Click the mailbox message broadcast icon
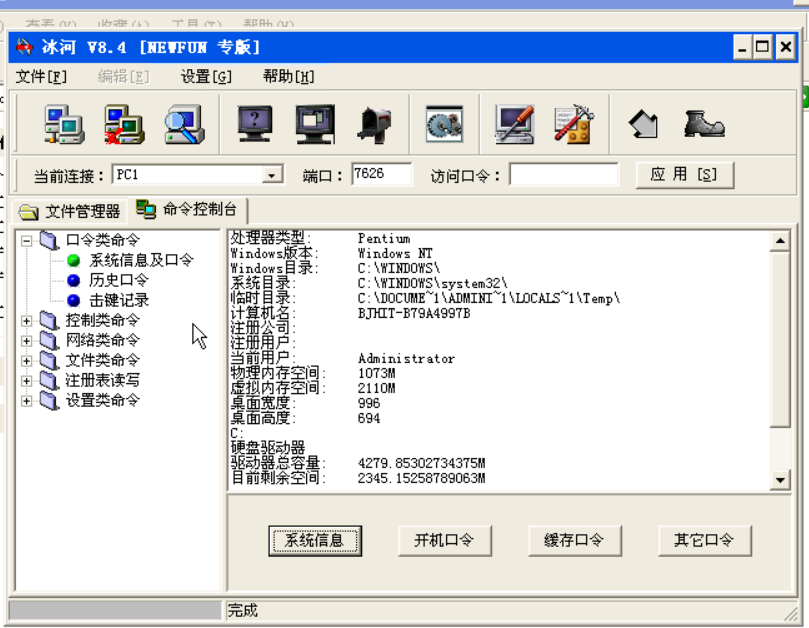 [x=375, y=124]
